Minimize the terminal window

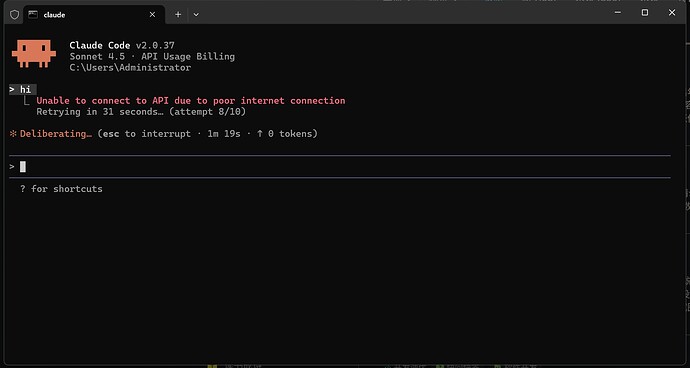click(618, 13)
